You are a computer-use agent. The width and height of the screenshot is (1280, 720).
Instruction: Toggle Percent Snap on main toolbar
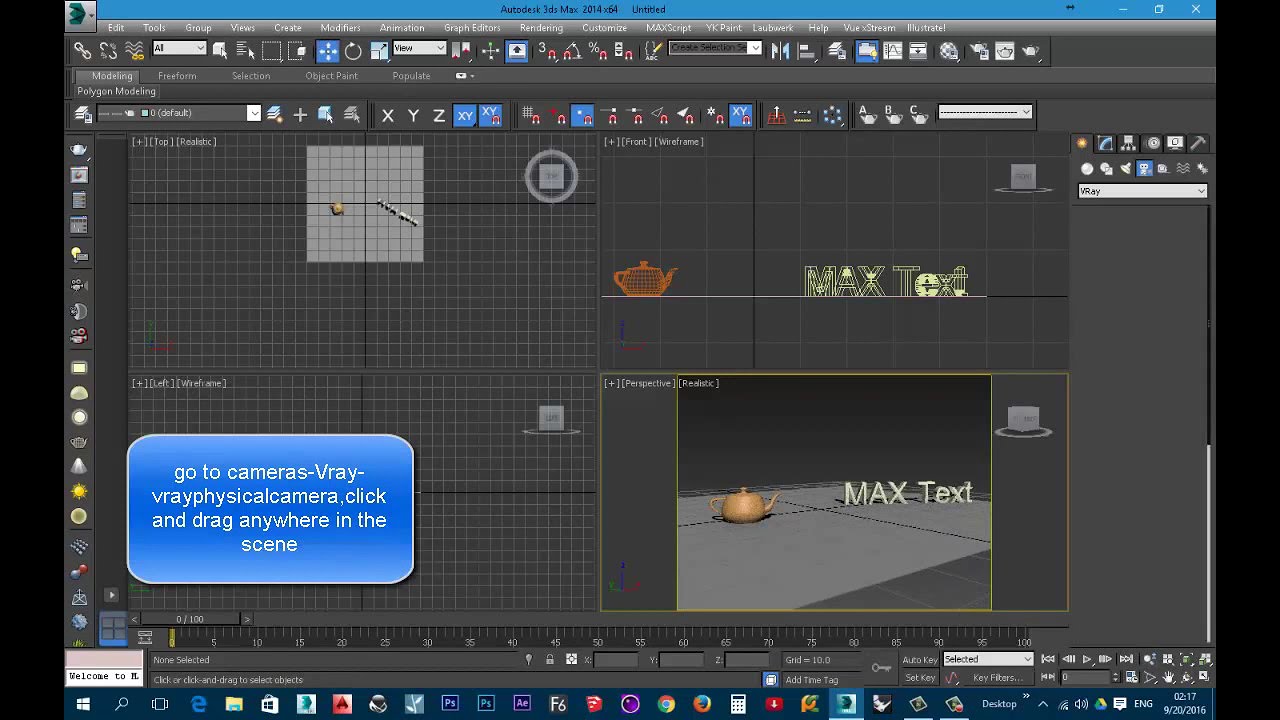[x=598, y=50]
